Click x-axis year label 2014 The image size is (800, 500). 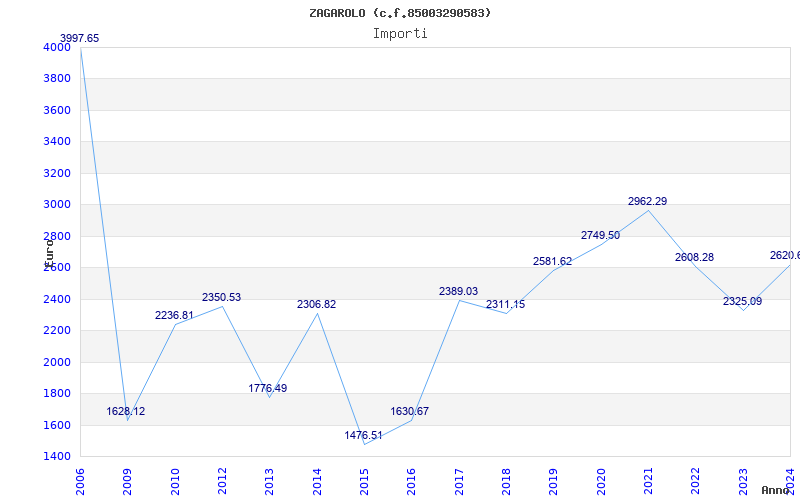317,481
